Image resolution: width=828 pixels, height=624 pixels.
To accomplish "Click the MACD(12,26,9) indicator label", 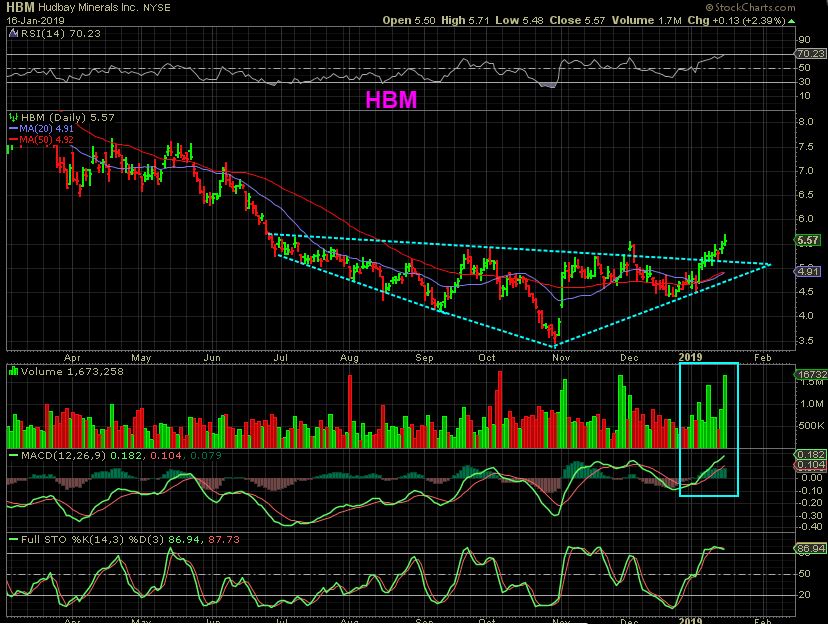I will pyautogui.click(x=63, y=456).
